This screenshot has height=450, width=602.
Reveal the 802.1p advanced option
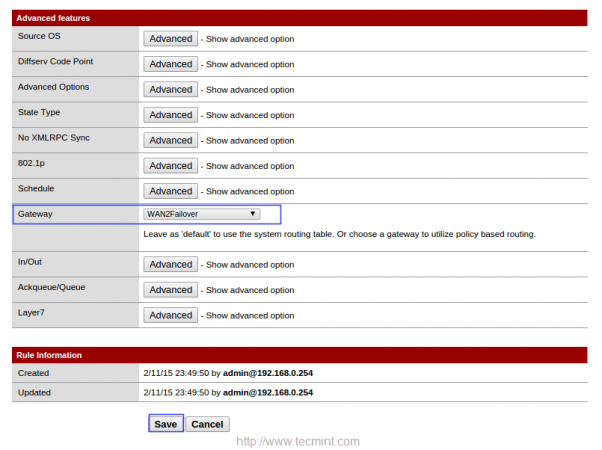171,166
